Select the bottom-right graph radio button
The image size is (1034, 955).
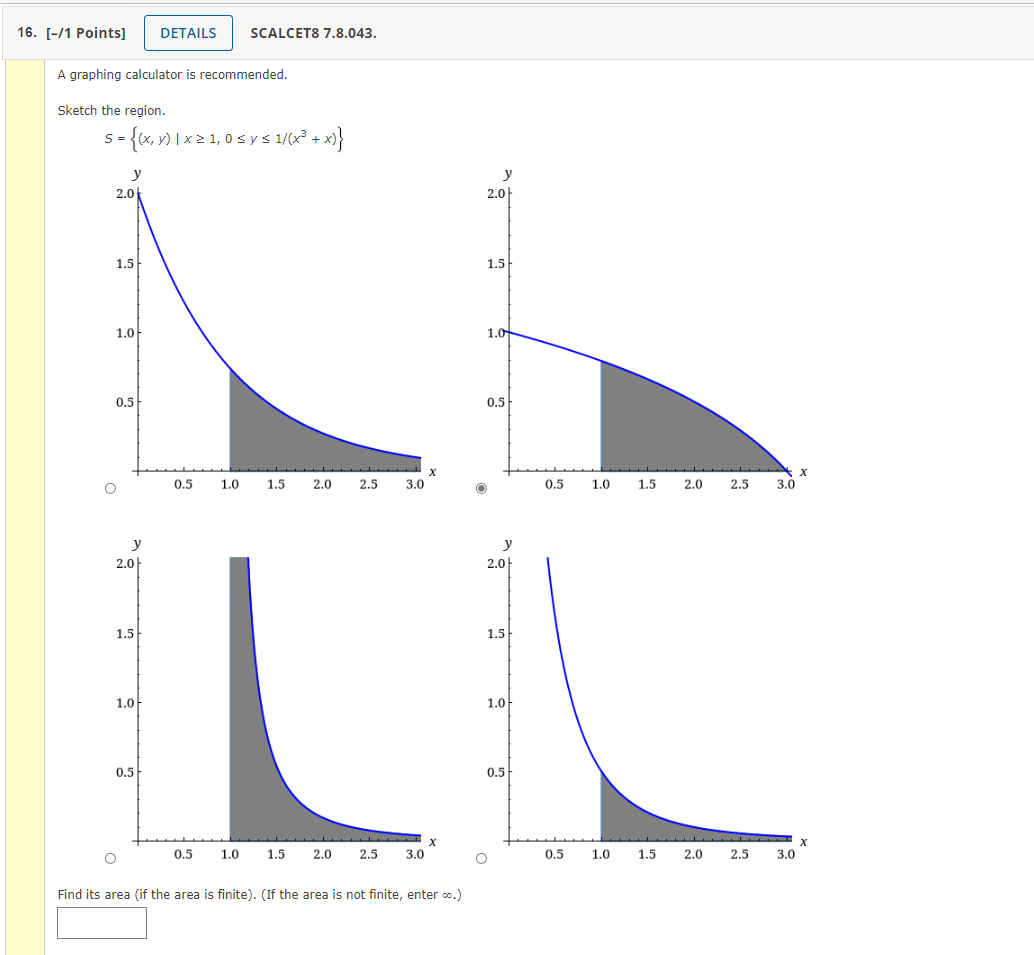click(481, 858)
